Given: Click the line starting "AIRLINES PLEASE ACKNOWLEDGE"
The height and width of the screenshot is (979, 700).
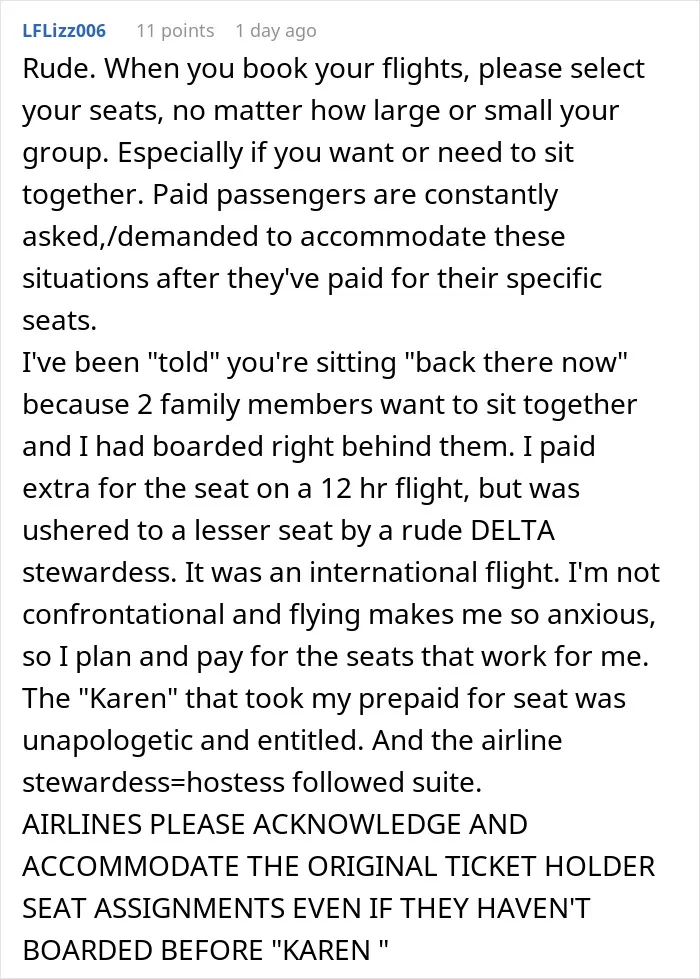Looking at the screenshot, I should (x=275, y=824).
